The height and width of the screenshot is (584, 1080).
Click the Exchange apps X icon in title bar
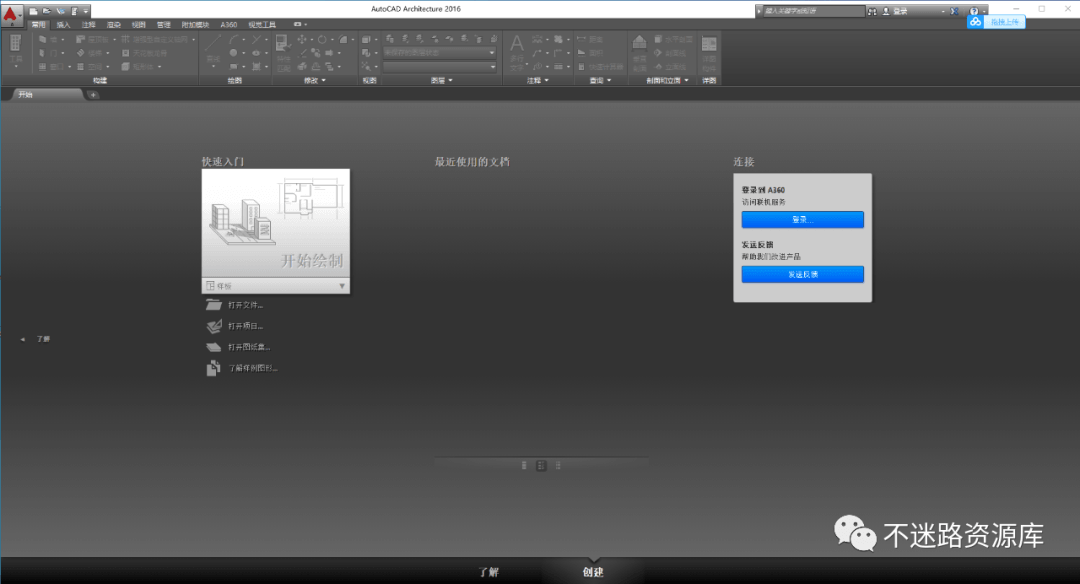click(x=954, y=11)
